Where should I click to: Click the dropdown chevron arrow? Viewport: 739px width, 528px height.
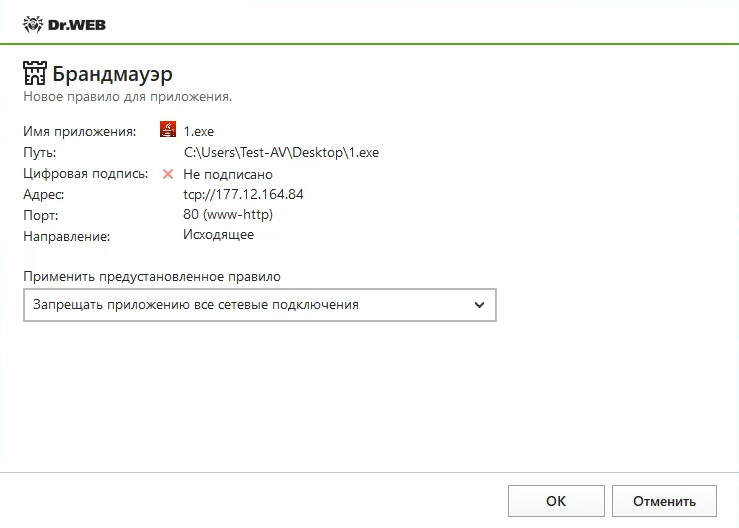(x=479, y=305)
